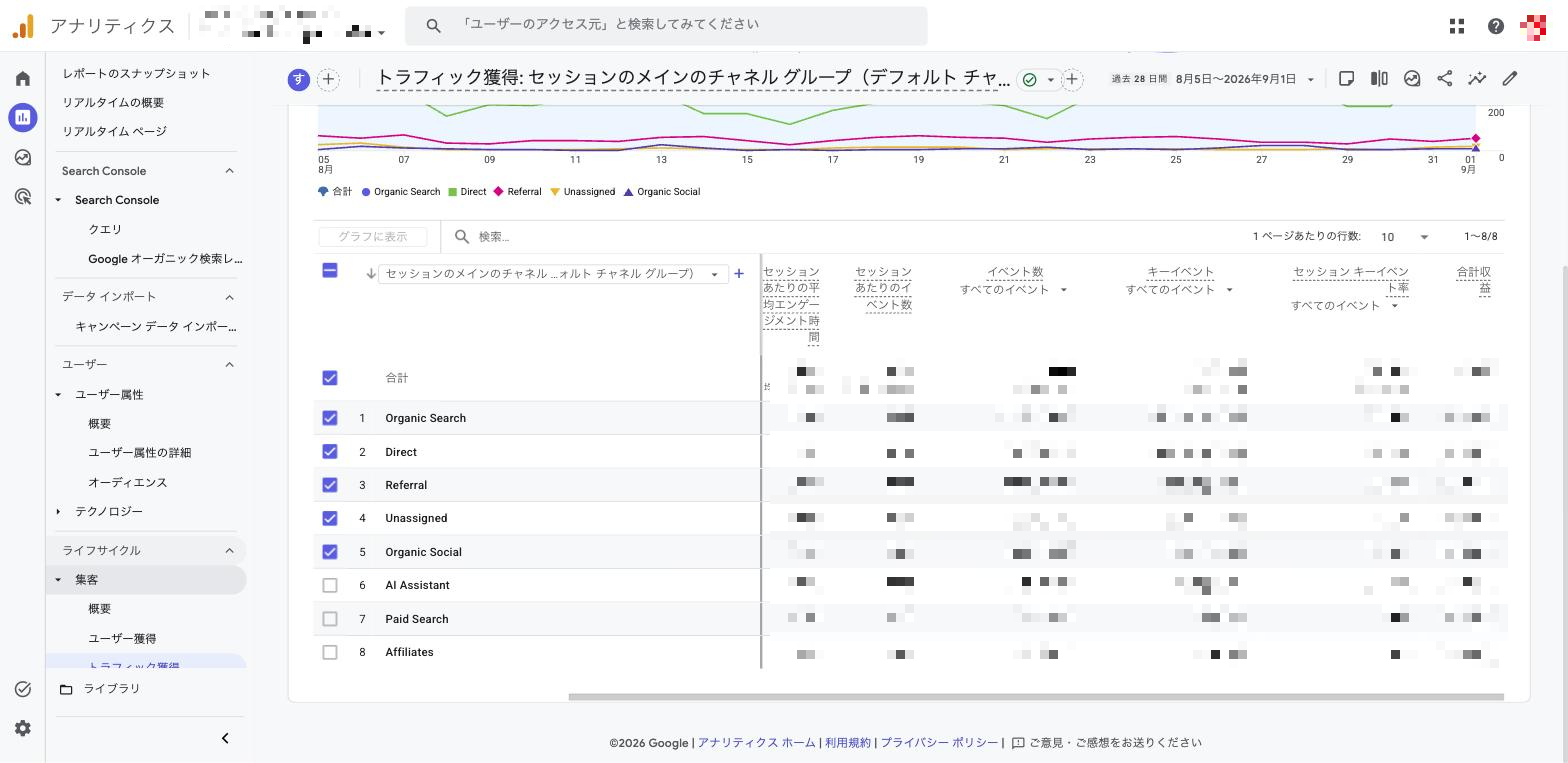Open リアルタイム ページ
1568x763 pixels.
pos(114,131)
